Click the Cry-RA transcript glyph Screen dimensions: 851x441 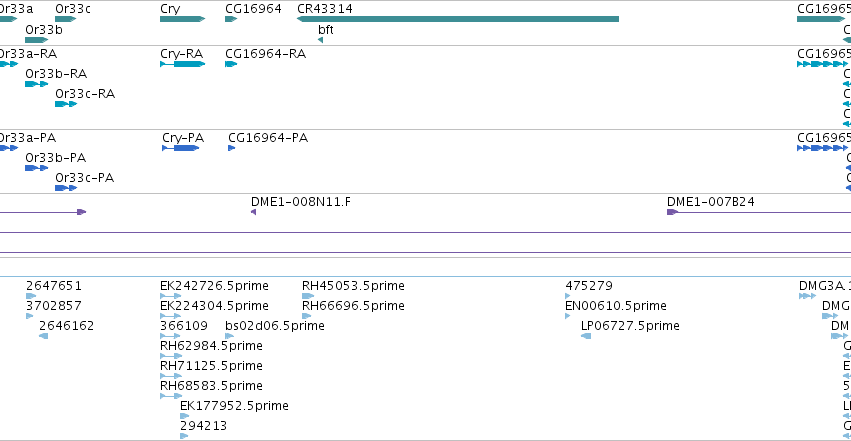point(182,64)
